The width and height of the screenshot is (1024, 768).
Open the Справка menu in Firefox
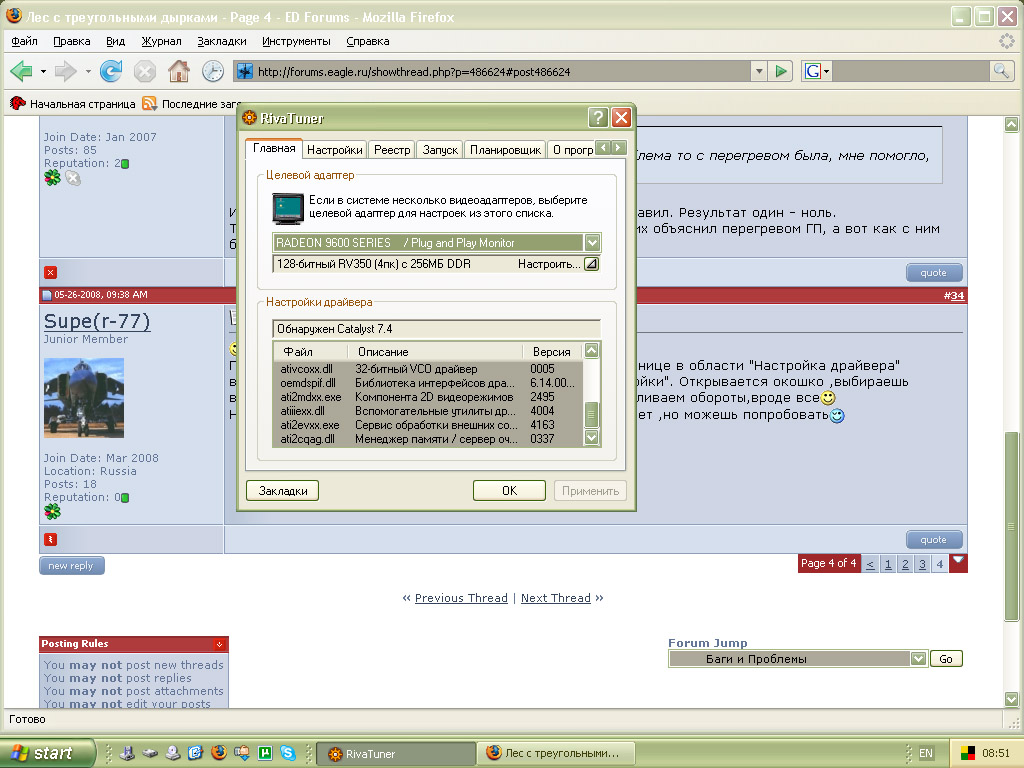point(368,41)
